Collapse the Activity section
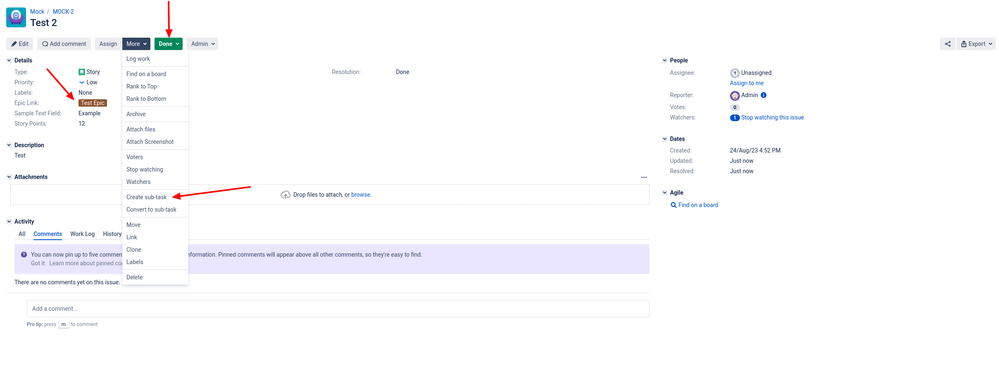The image size is (999, 367). (9, 222)
